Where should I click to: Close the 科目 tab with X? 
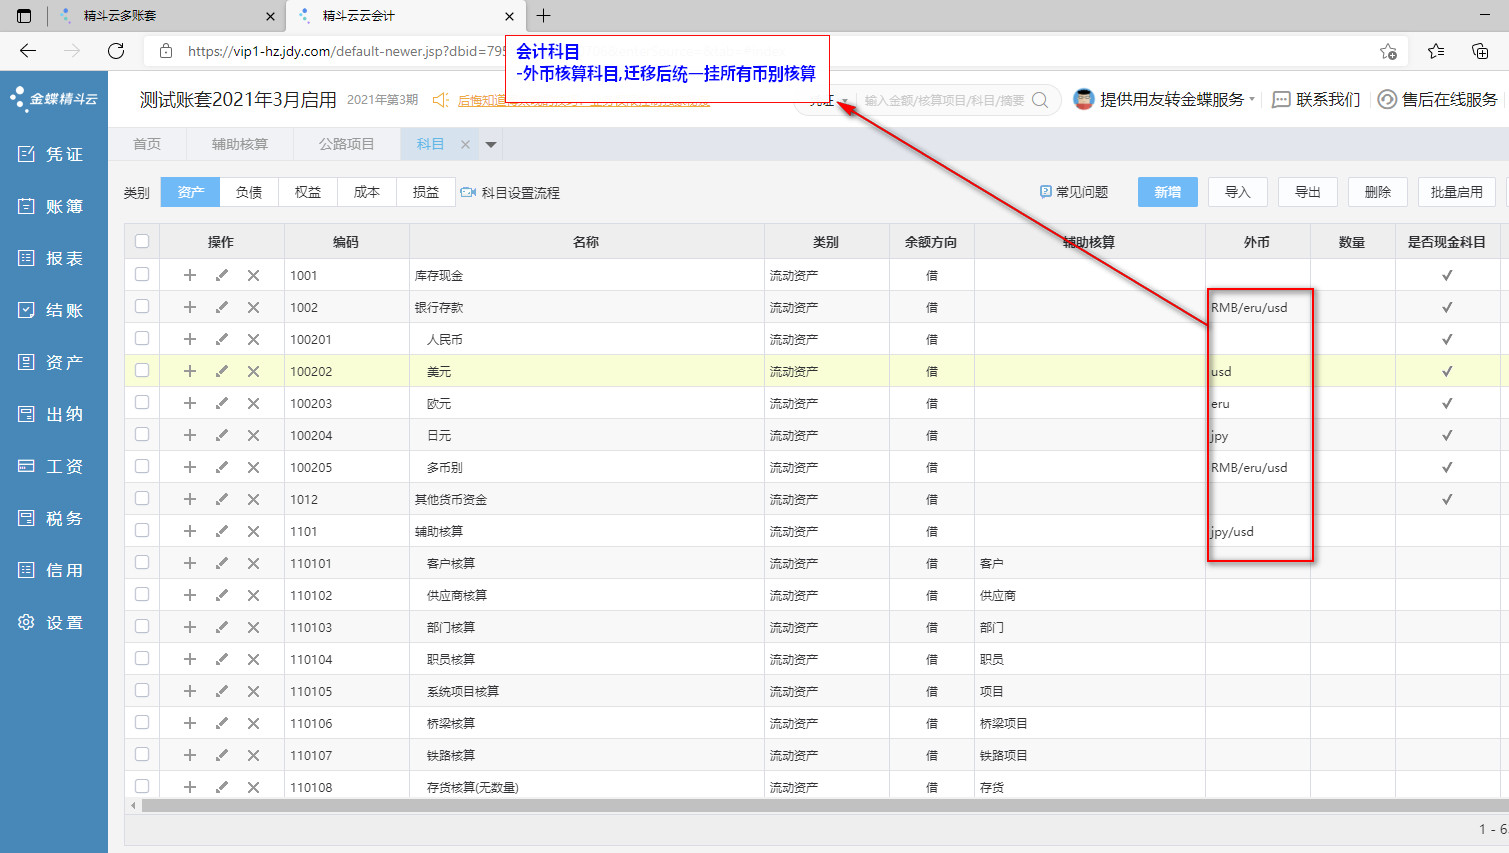[465, 144]
